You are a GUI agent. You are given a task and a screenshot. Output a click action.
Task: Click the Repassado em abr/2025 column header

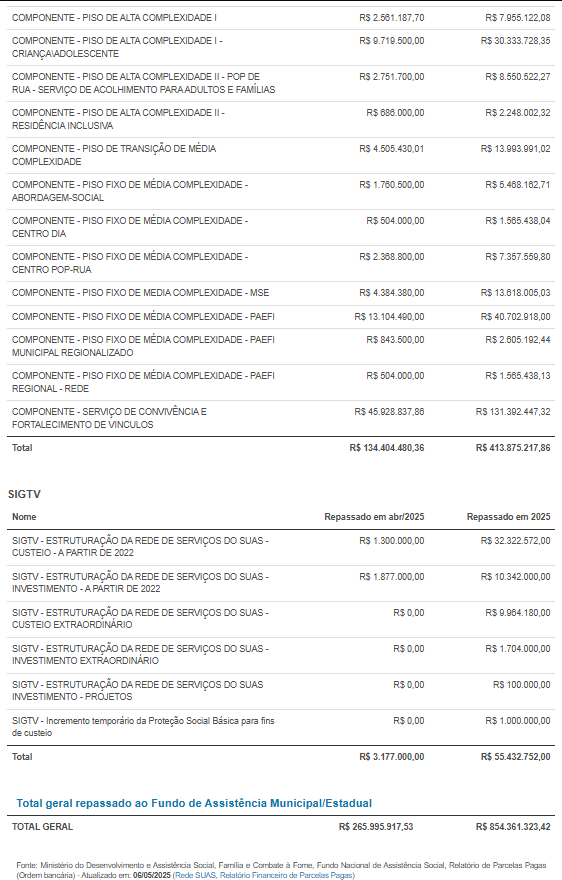click(374, 517)
